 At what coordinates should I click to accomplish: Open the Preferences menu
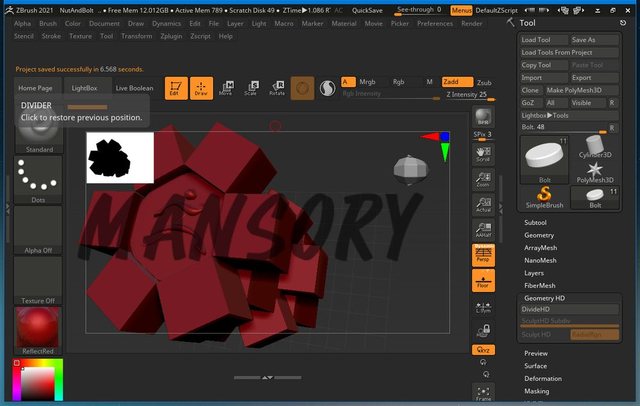pyautogui.click(x=434, y=23)
